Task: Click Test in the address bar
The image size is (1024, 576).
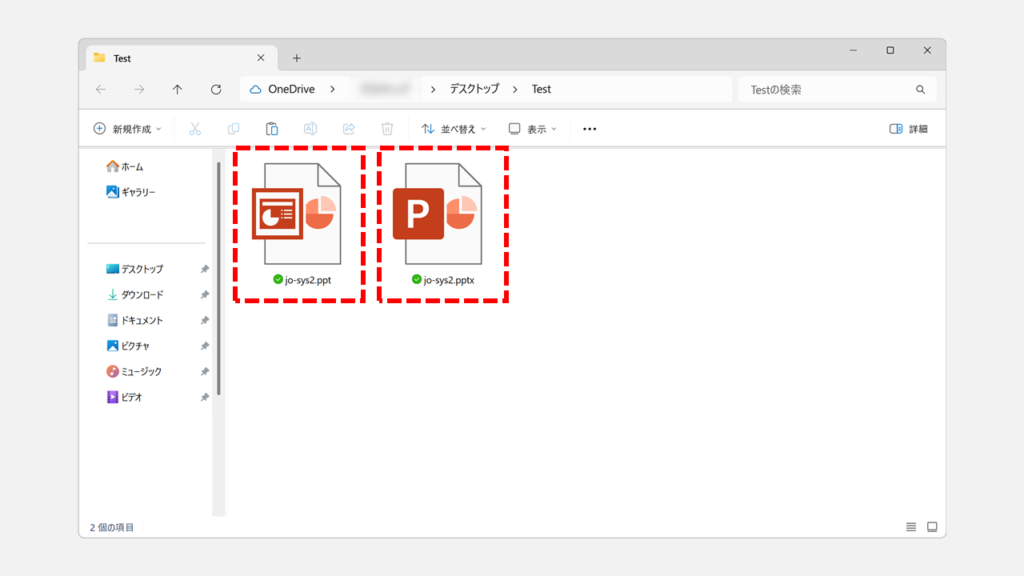Action: [x=541, y=89]
